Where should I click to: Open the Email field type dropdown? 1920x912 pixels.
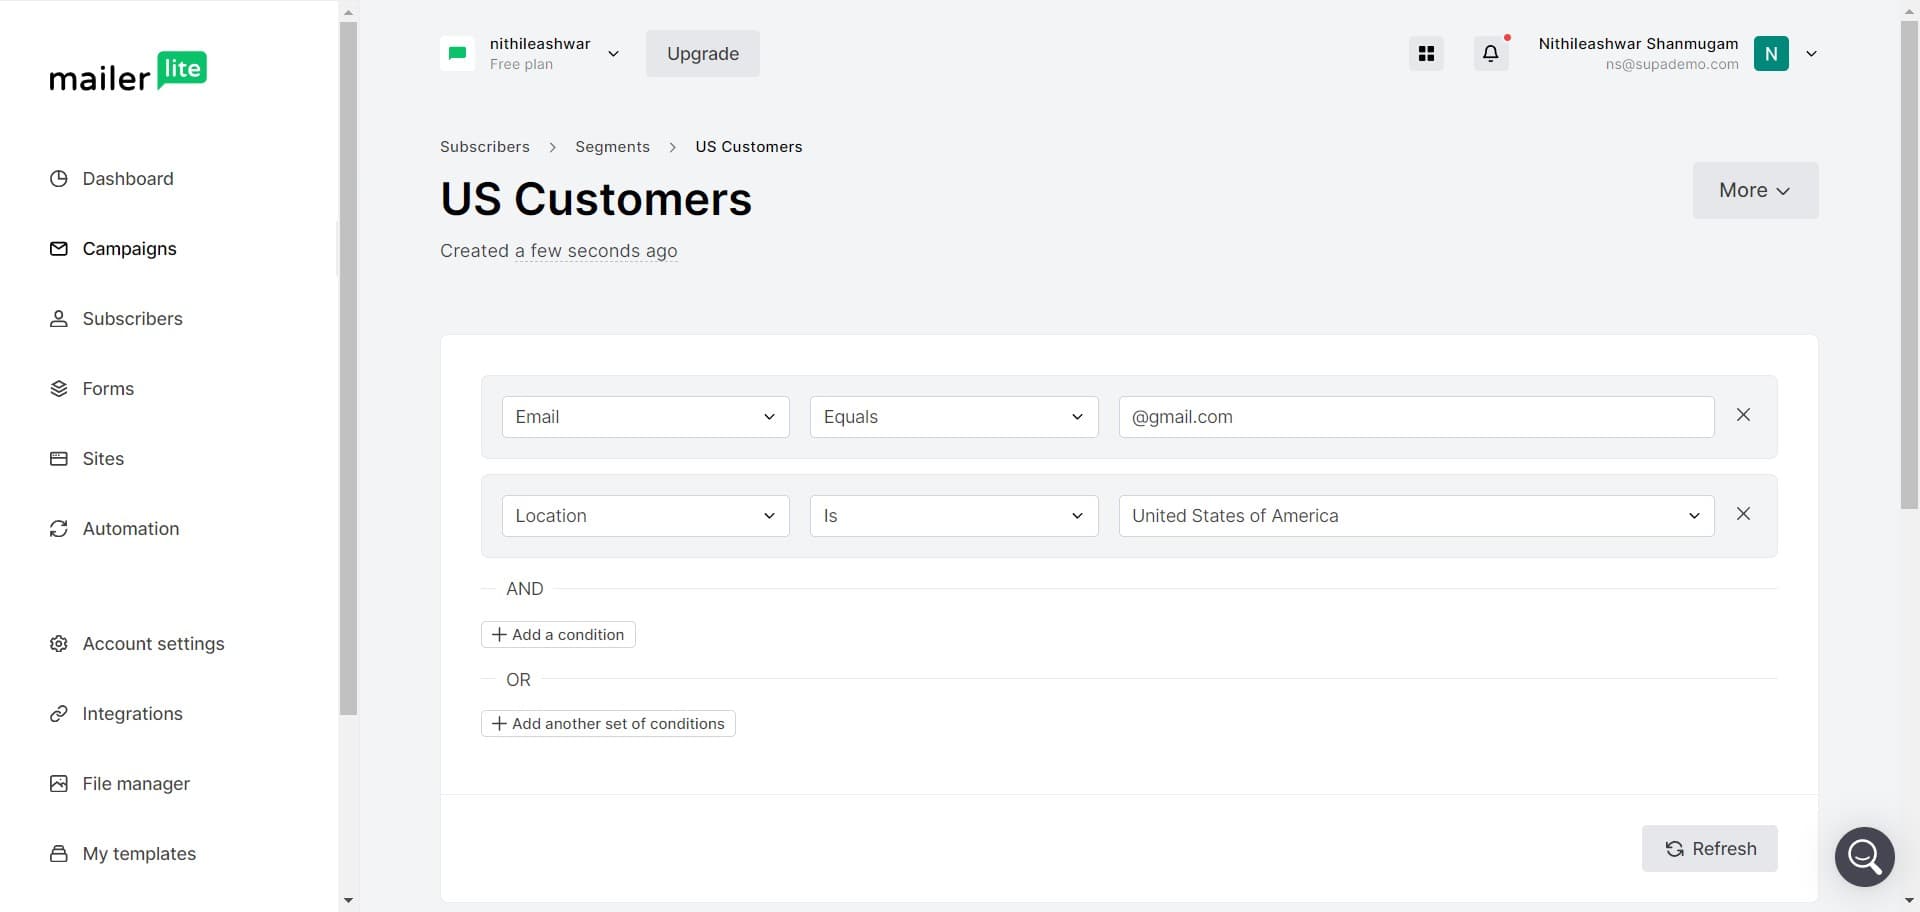(x=645, y=417)
